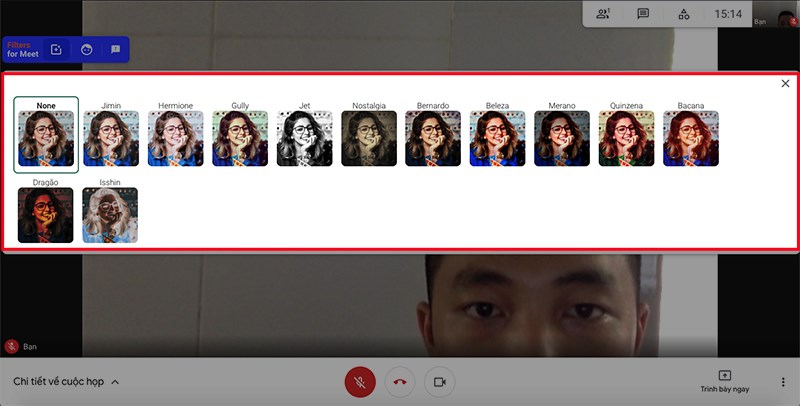Apply the Beleza filter
Screen dimensions: 800x406
click(x=497, y=138)
